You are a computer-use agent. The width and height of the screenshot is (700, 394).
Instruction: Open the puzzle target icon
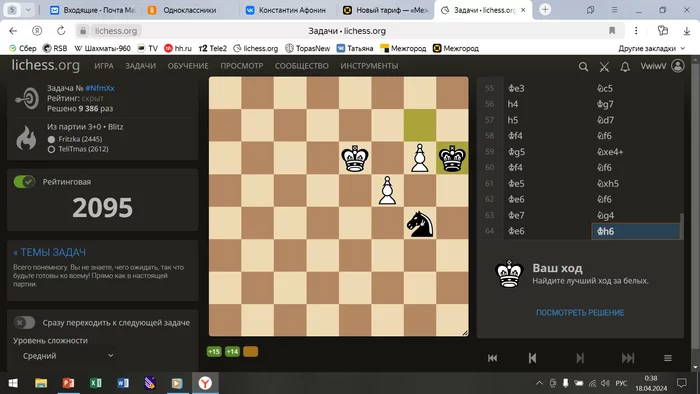click(26, 98)
